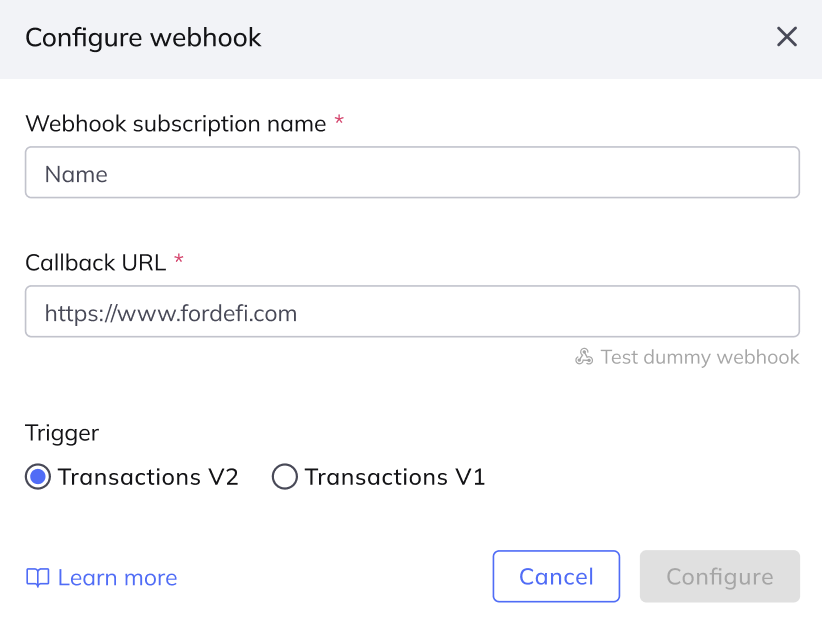Viewport: 822px width, 626px height.
Task: Click the Cancel button
Action: pos(556,576)
